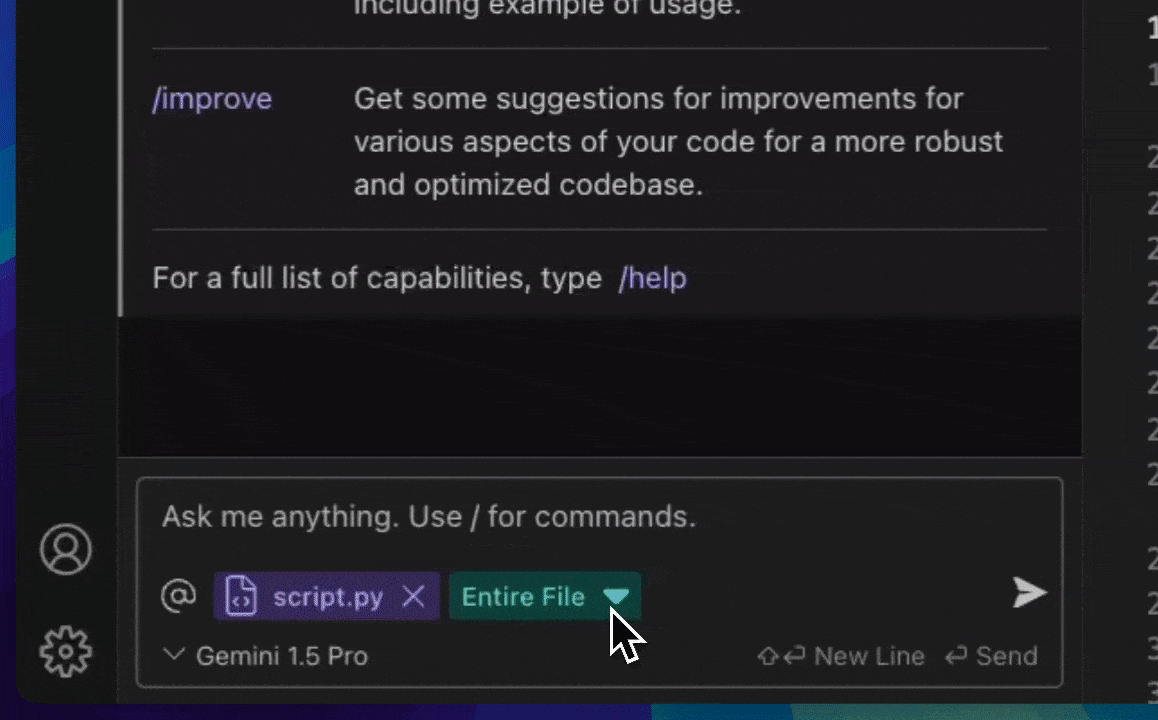Screen dimensions: 1158x720
Task: Remove the script.py attachment with X
Action: coord(414,596)
